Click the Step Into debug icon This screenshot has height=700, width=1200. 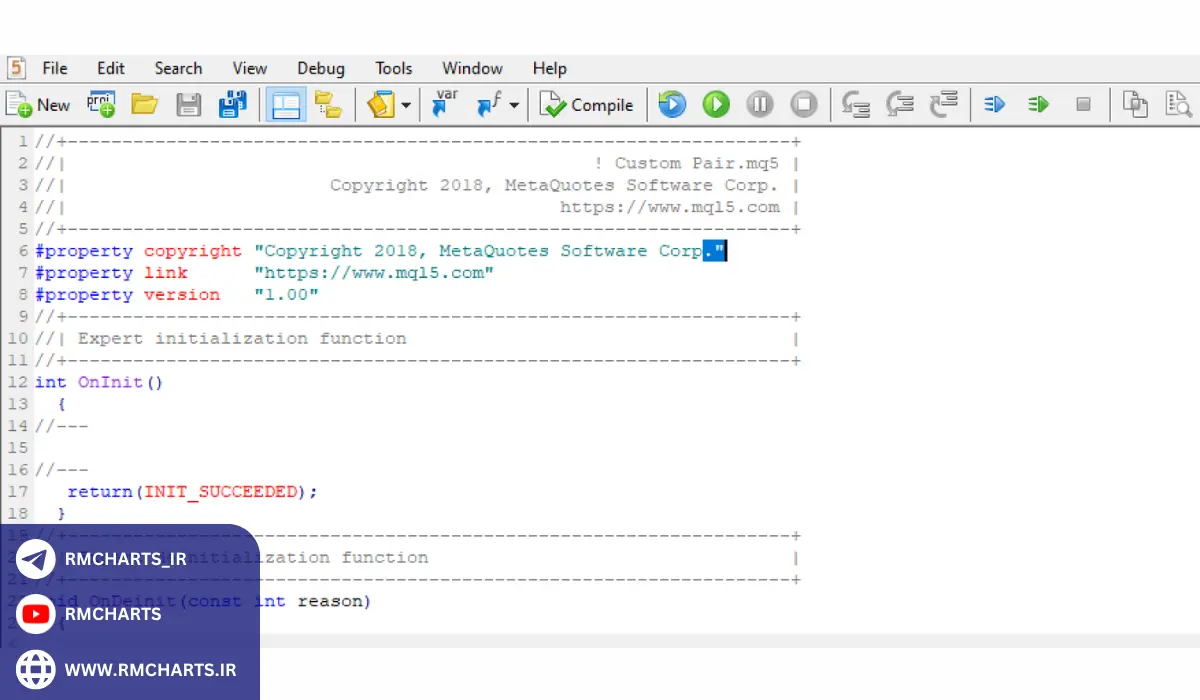click(x=856, y=104)
